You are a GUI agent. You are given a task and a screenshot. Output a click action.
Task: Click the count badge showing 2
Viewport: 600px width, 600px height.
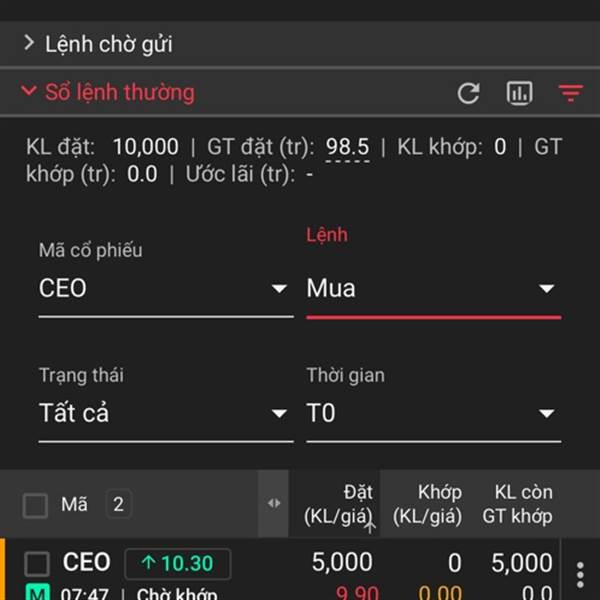(x=118, y=504)
